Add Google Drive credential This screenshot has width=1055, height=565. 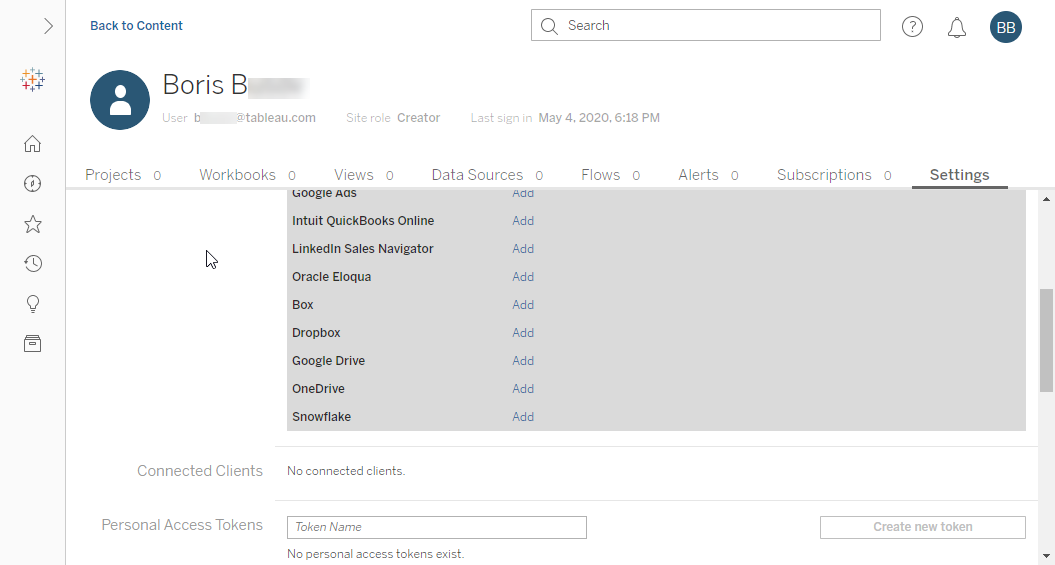pos(523,361)
